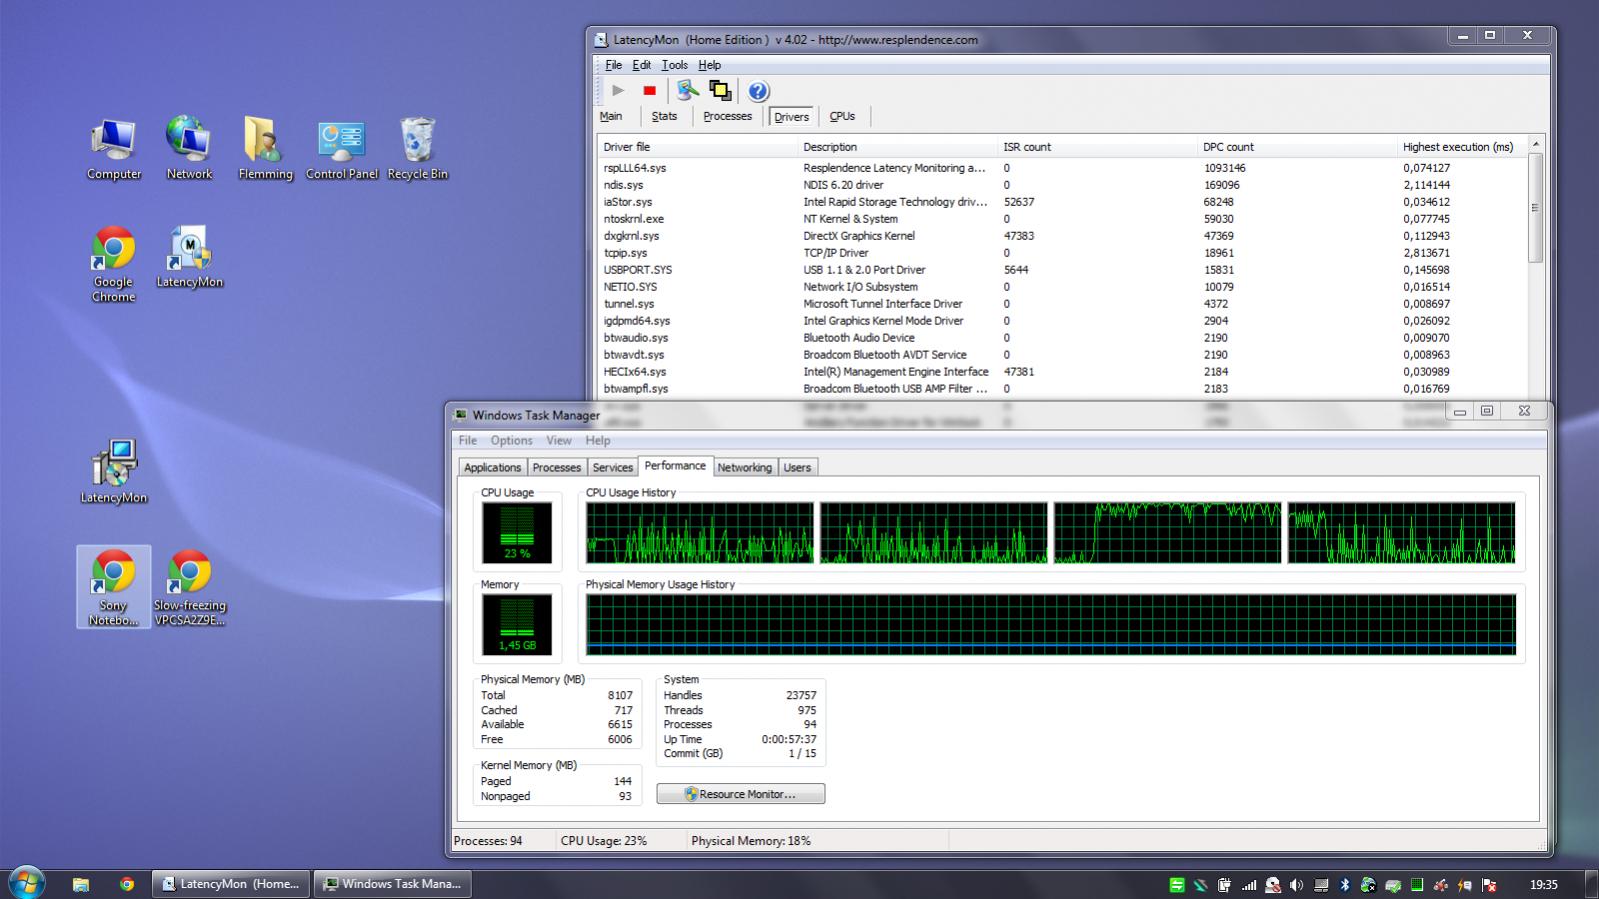Open LatencyMon help question mark icon
1599x899 pixels.
tap(758, 91)
